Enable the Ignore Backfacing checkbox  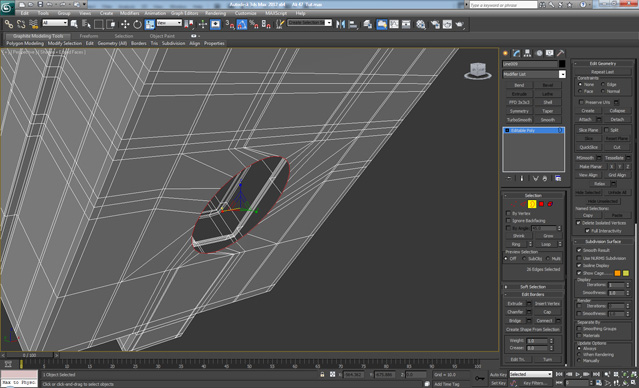(x=508, y=220)
